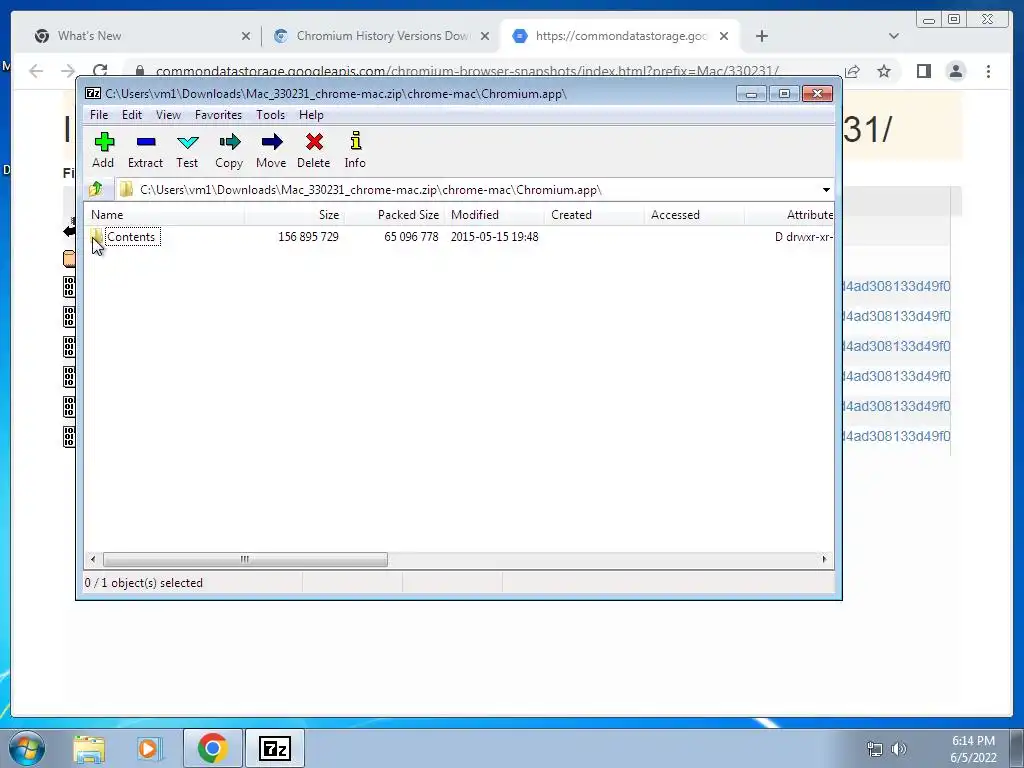Click the Contents folder icon
Viewport: 1024px width, 768px height.
pos(96,236)
